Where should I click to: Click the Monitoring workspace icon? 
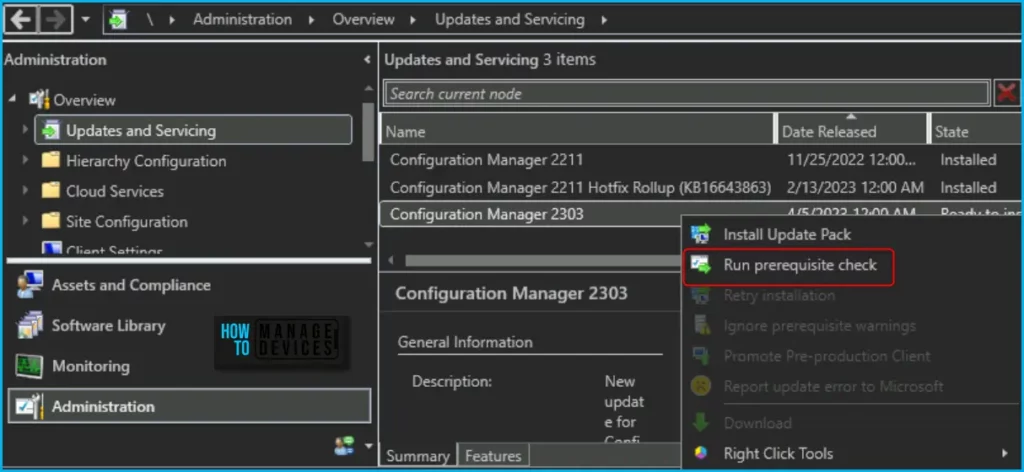pyautogui.click(x=29, y=366)
